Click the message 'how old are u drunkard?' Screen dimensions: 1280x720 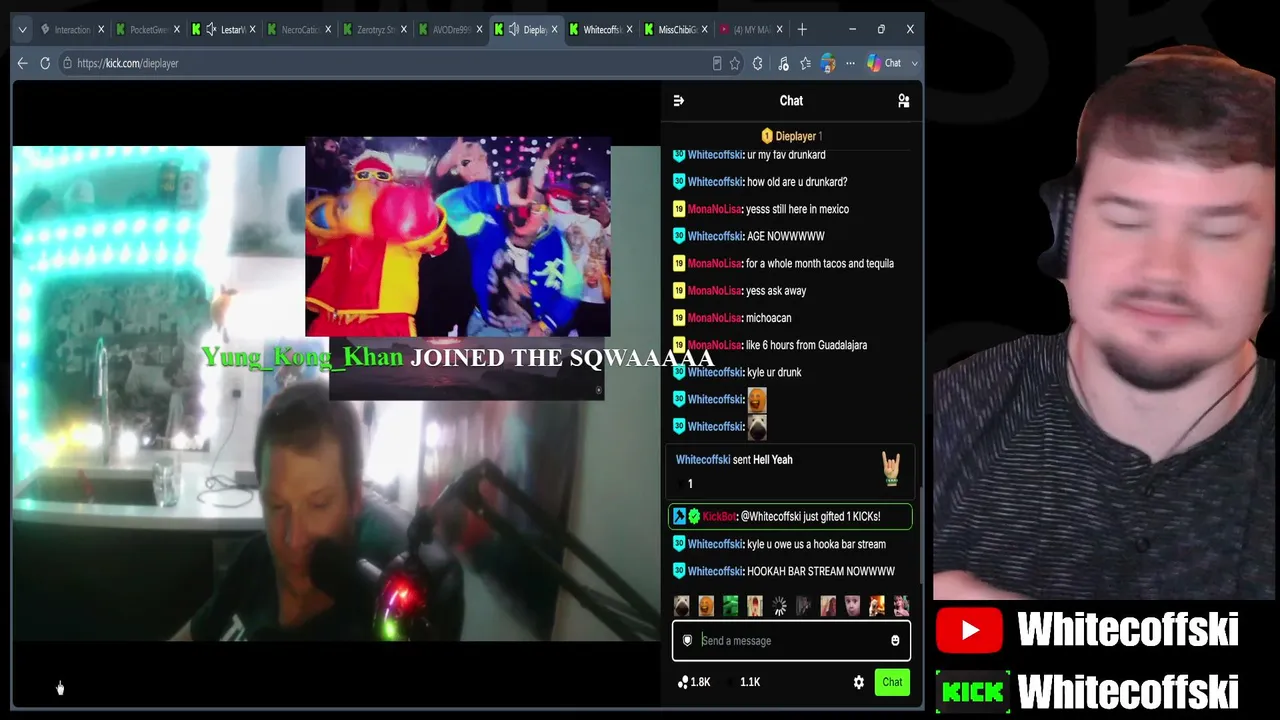click(797, 182)
